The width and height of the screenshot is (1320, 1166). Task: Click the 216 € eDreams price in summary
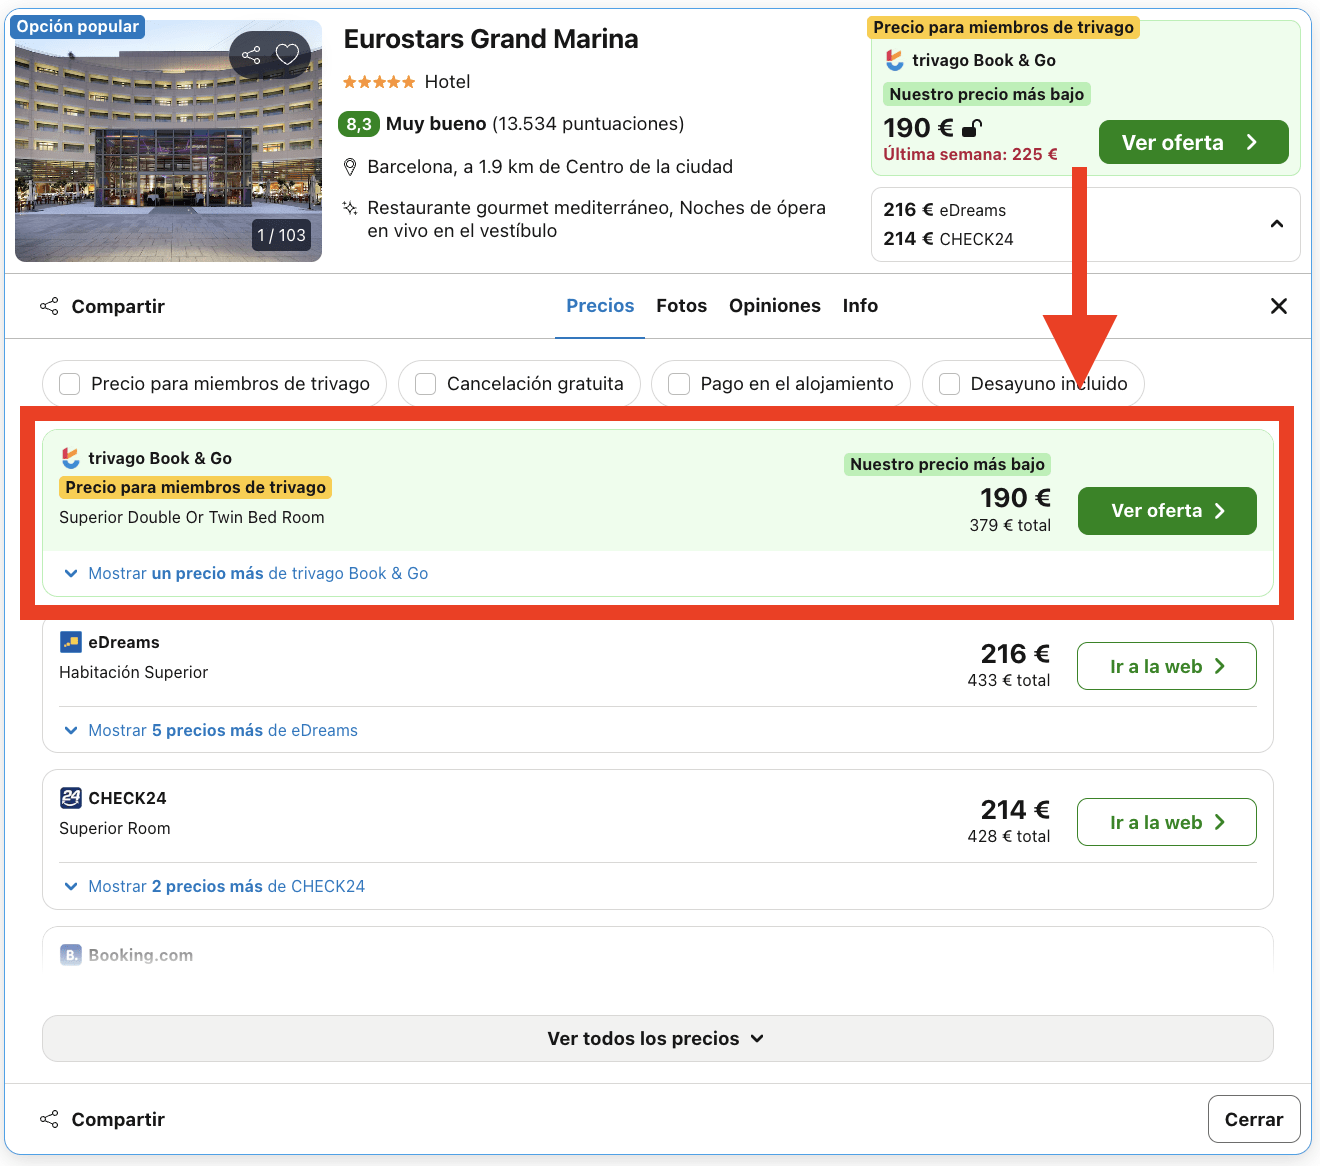945,210
